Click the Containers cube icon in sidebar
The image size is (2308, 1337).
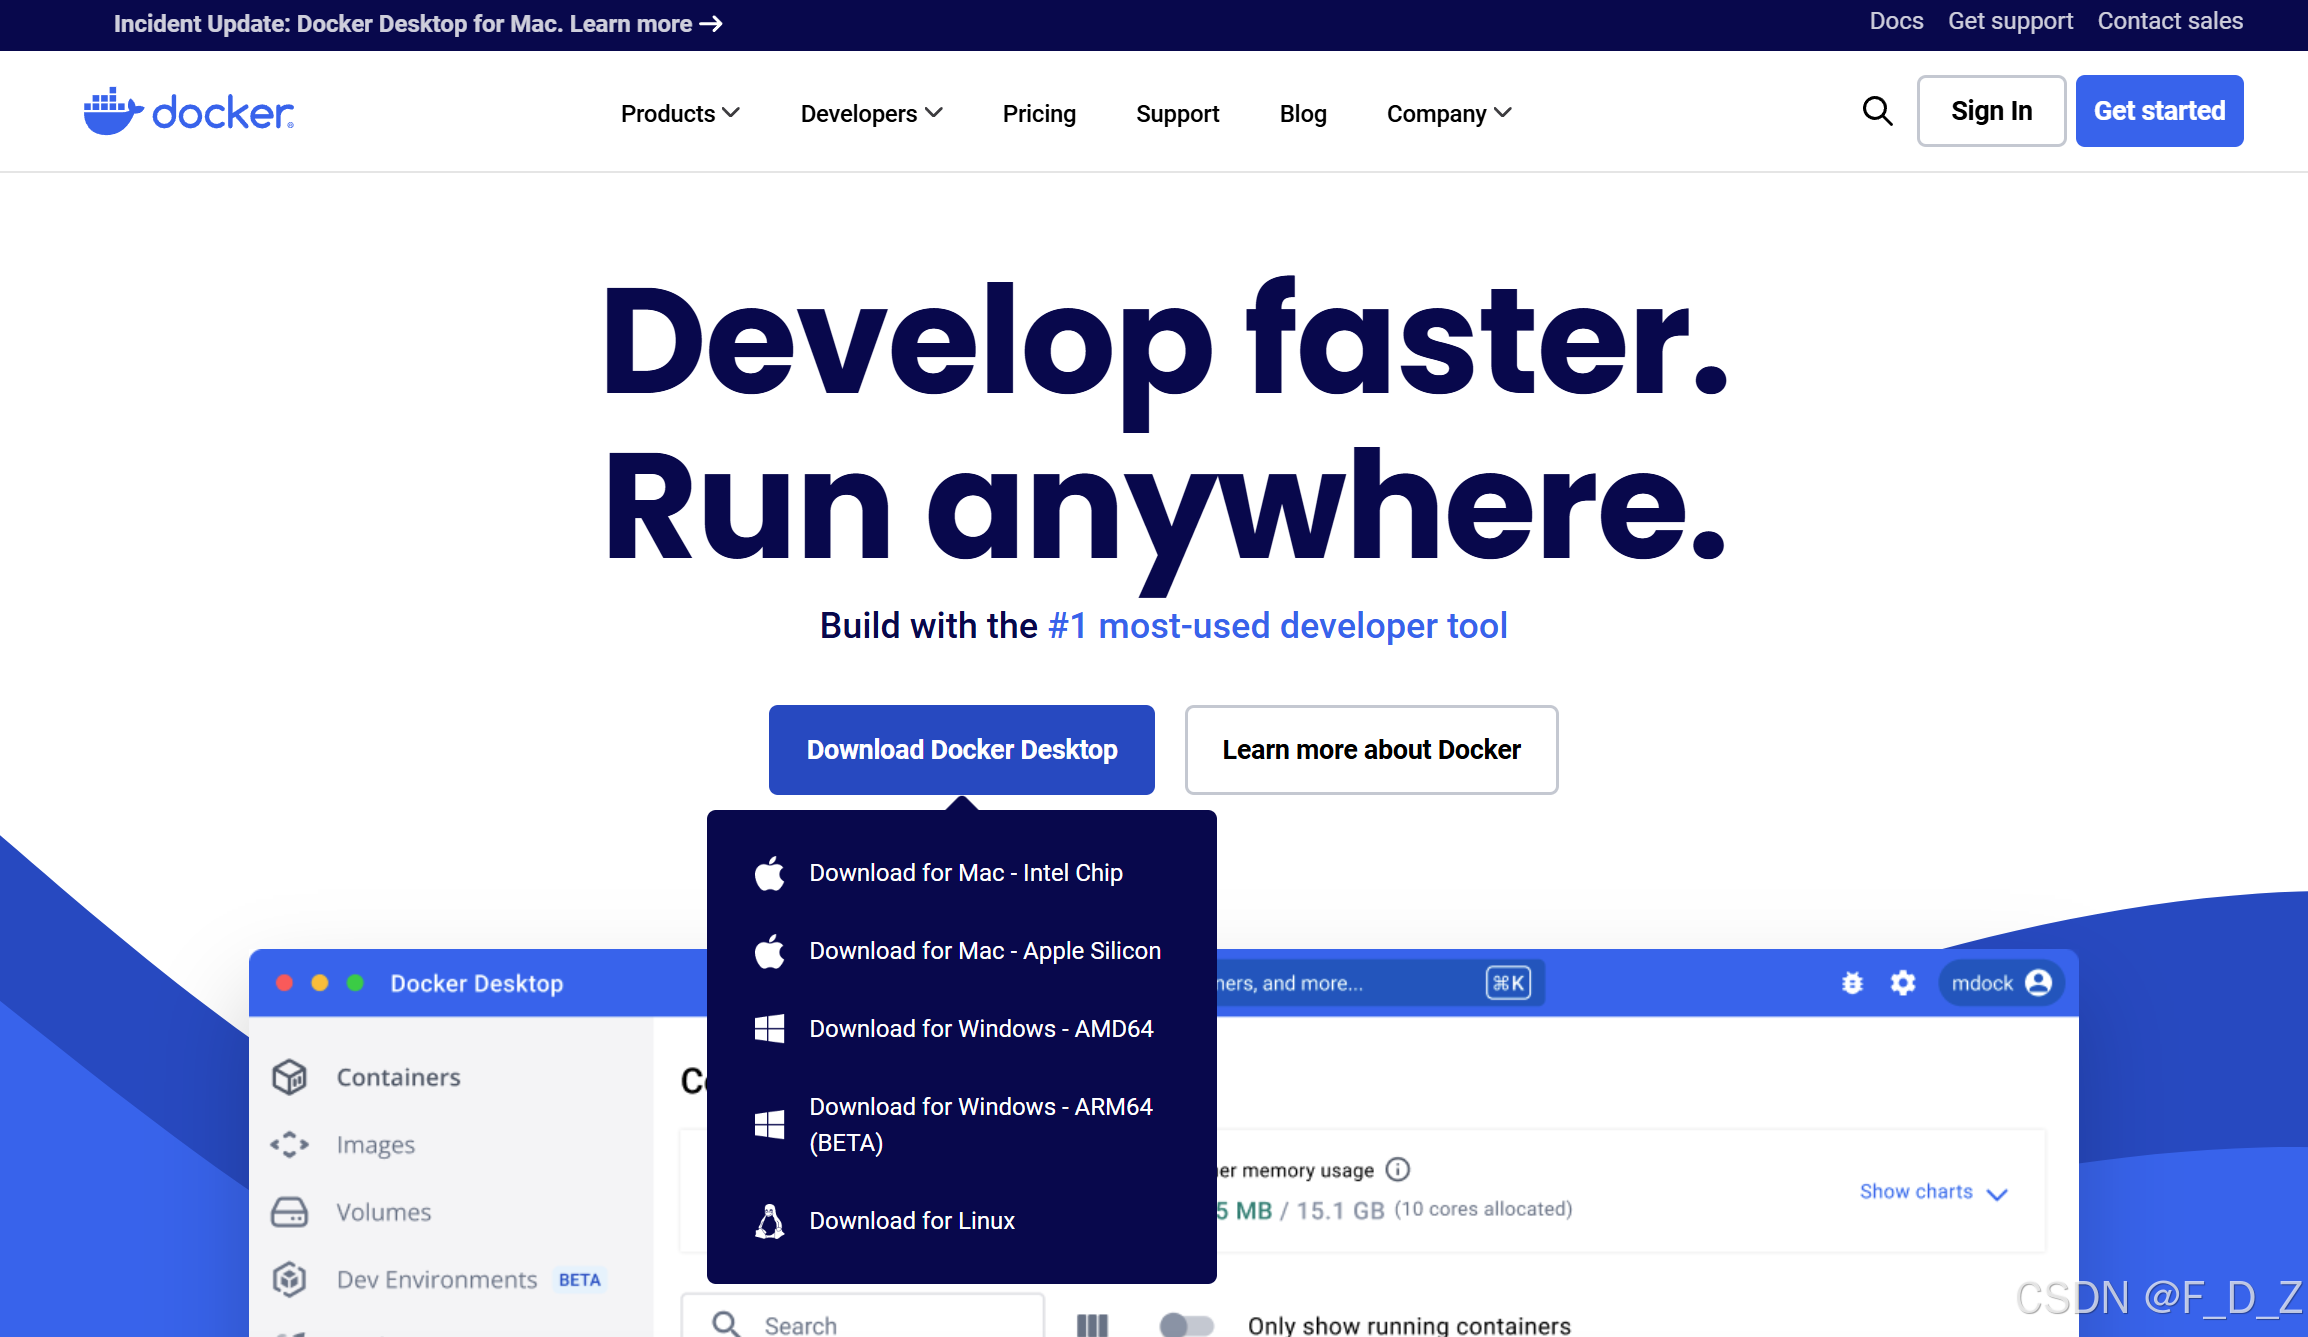click(290, 1077)
